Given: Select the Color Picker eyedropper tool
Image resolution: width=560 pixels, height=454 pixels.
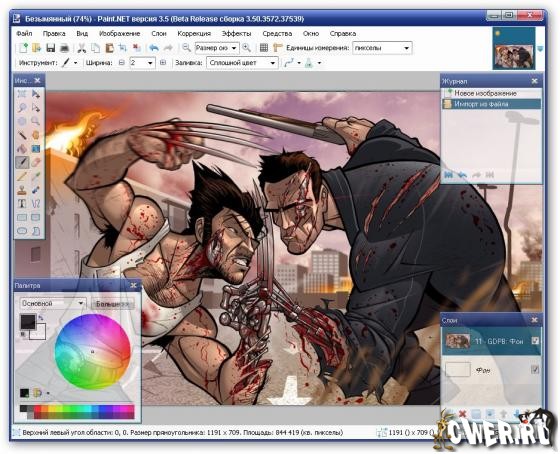Looking at the screenshot, I should [x=36, y=176].
